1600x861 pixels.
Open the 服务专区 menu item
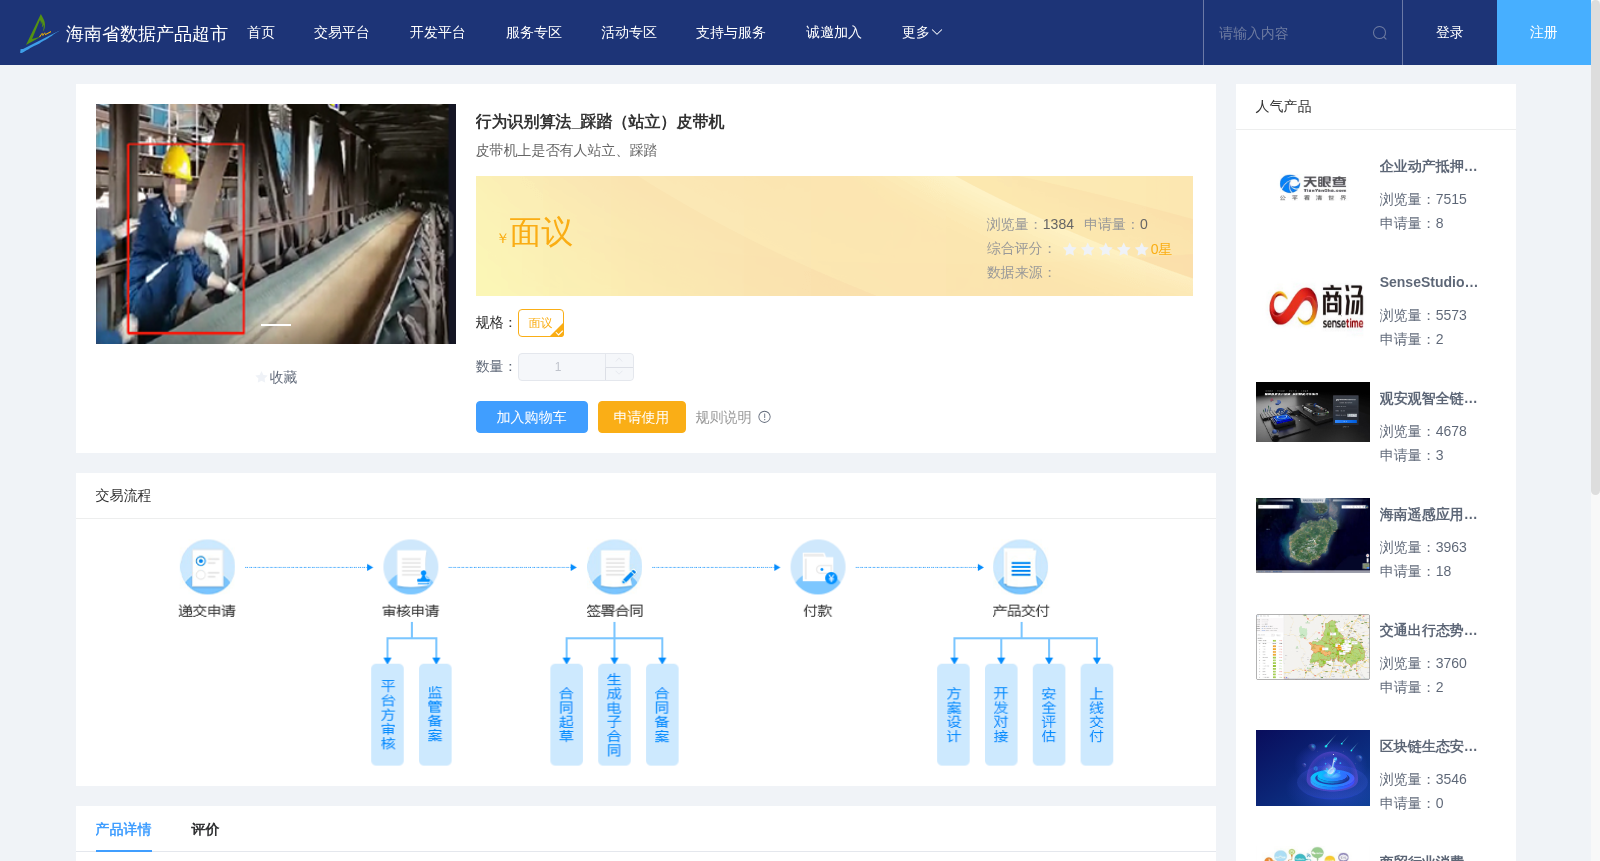pyautogui.click(x=534, y=33)
